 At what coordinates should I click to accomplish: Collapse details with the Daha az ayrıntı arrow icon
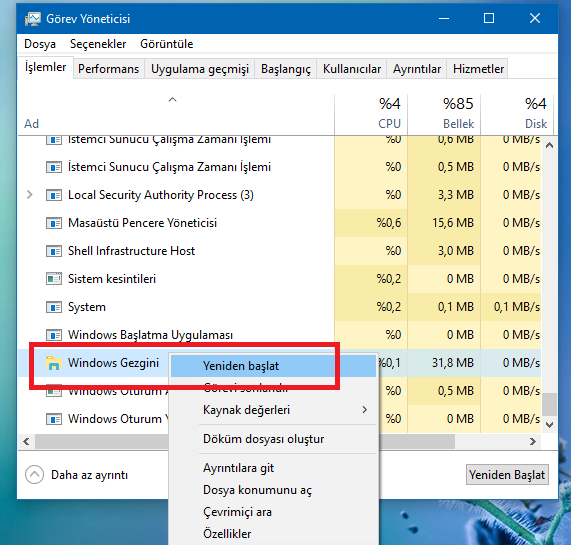coord(35,475)
